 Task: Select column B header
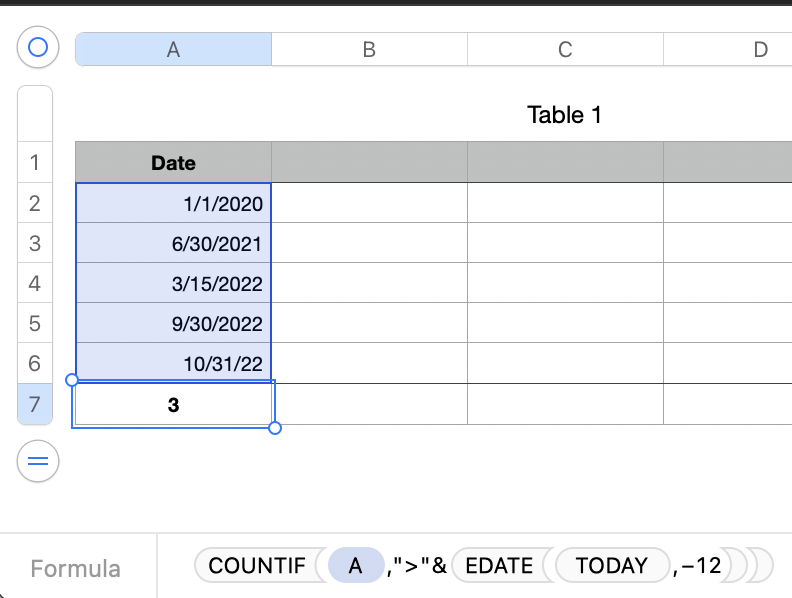[x=369, y=49]
